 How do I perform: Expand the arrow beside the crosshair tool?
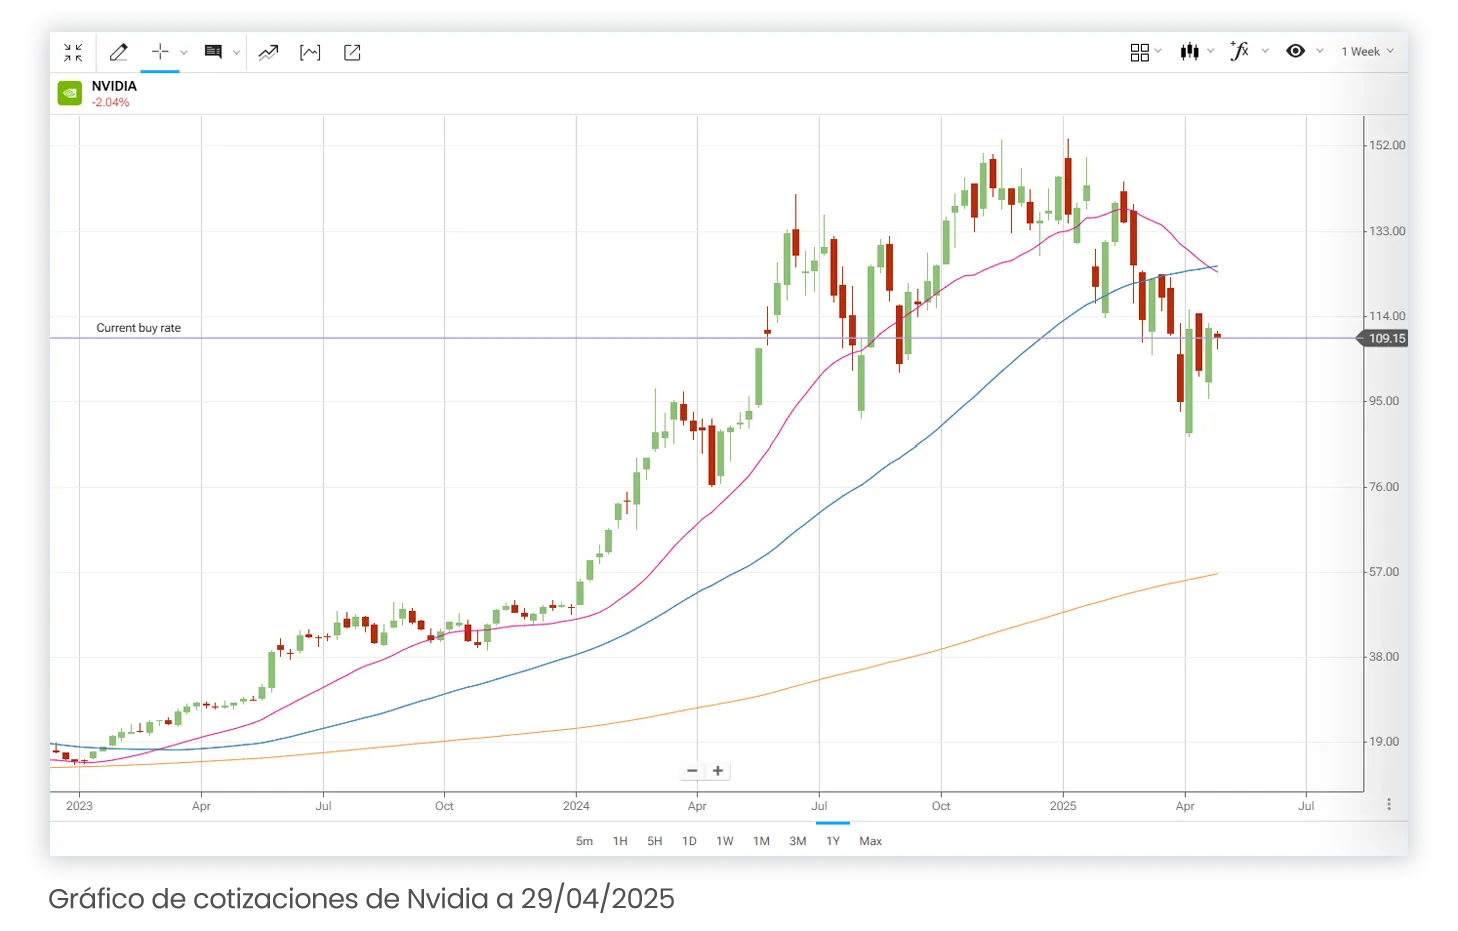[184, 53]
